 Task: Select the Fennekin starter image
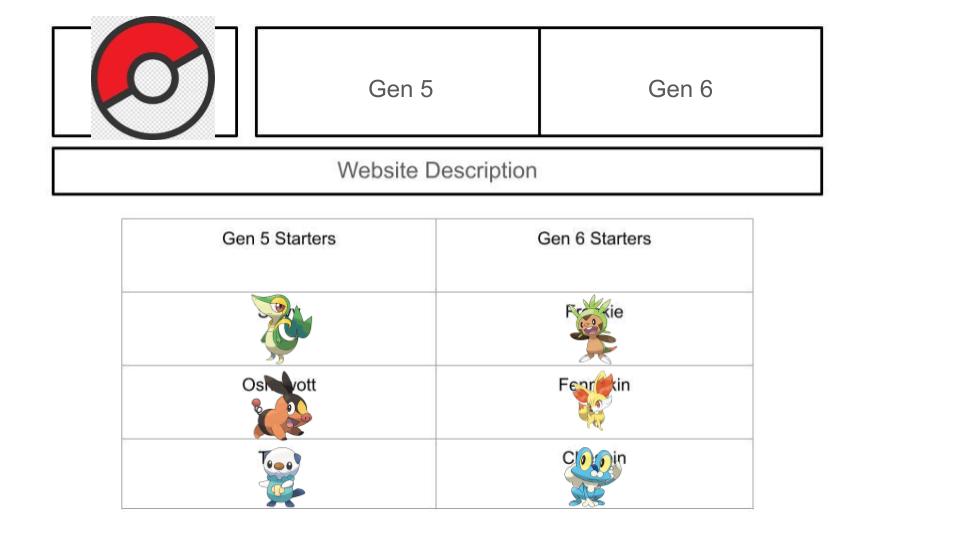[x=593, y=401]
